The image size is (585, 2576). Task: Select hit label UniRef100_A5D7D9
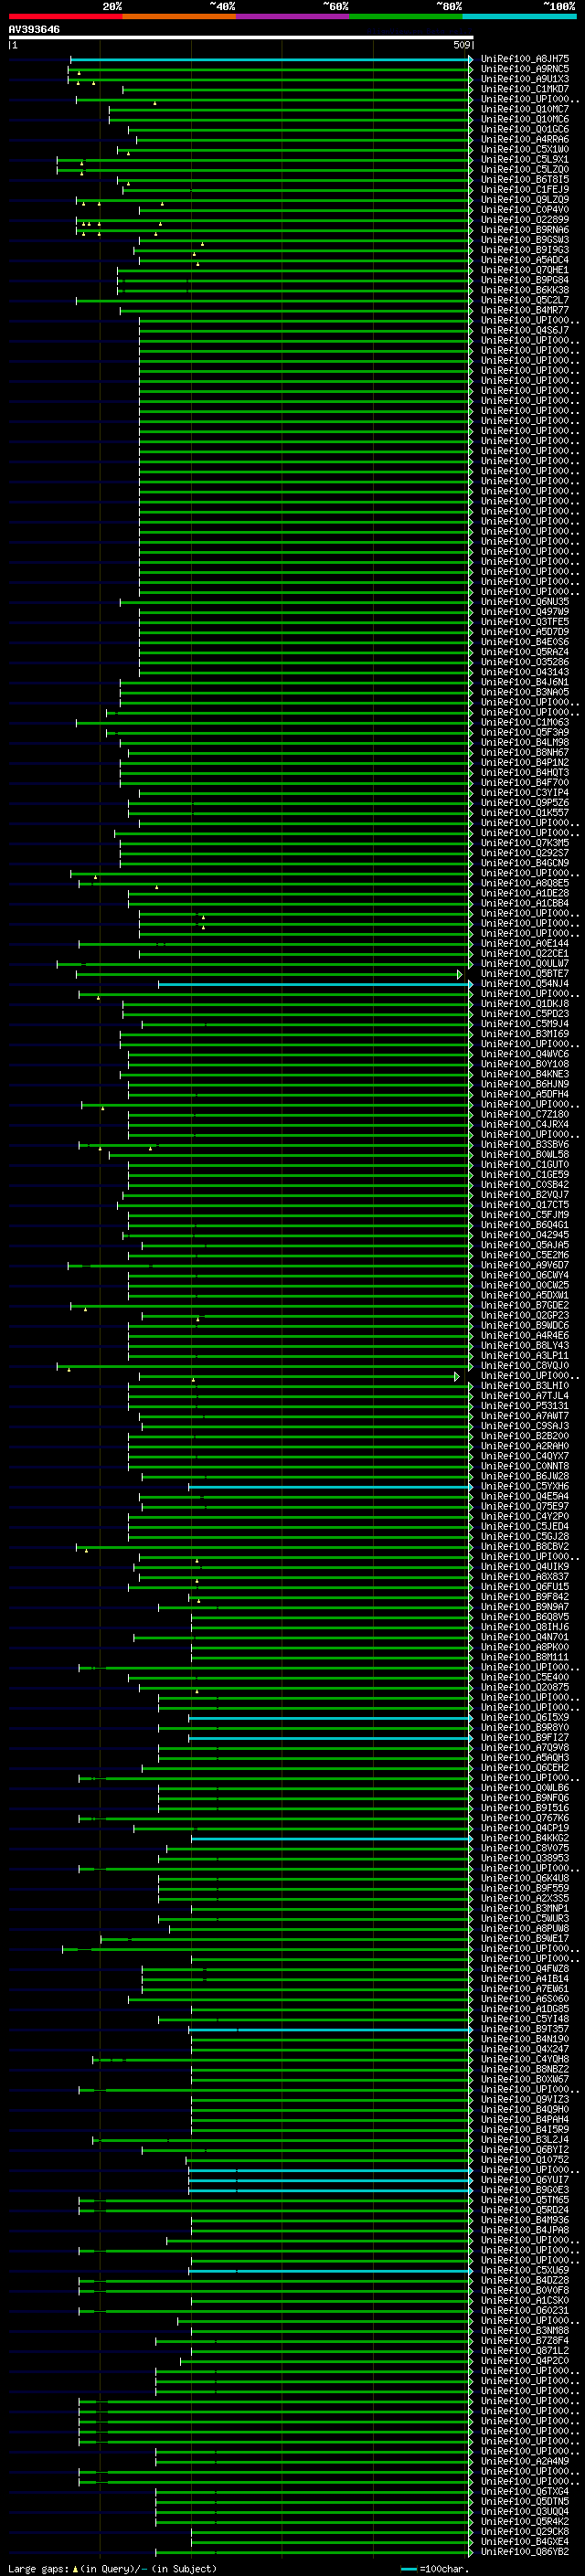[x=525, y=631]
